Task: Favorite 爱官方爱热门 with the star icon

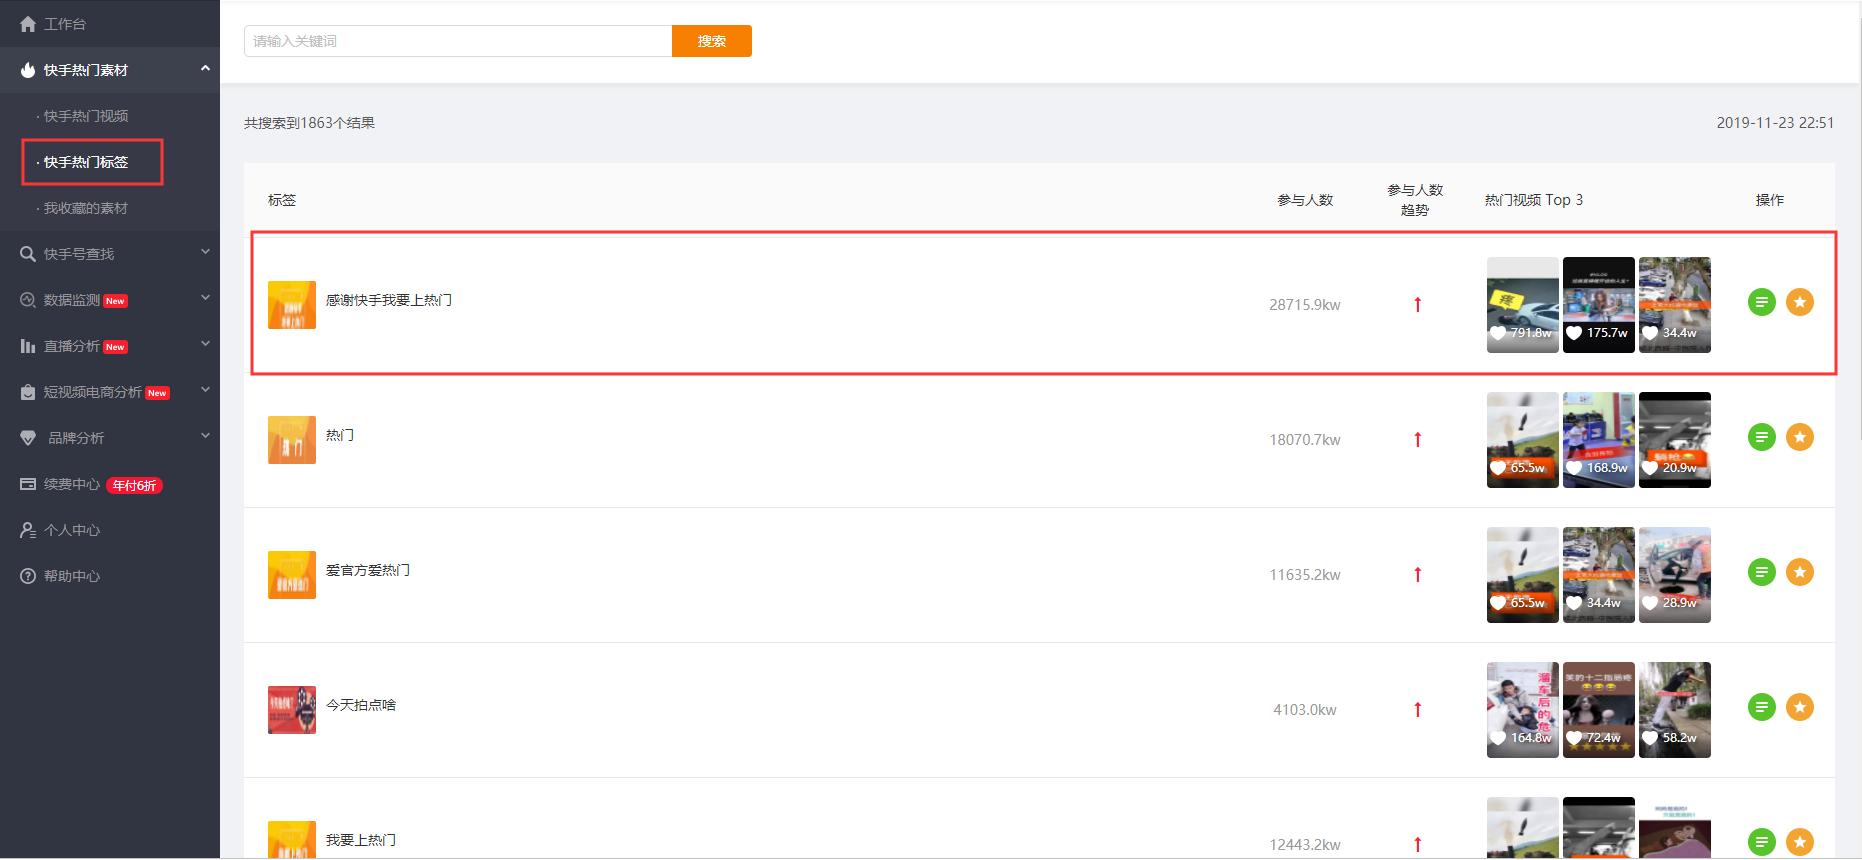Action: 1800,572
